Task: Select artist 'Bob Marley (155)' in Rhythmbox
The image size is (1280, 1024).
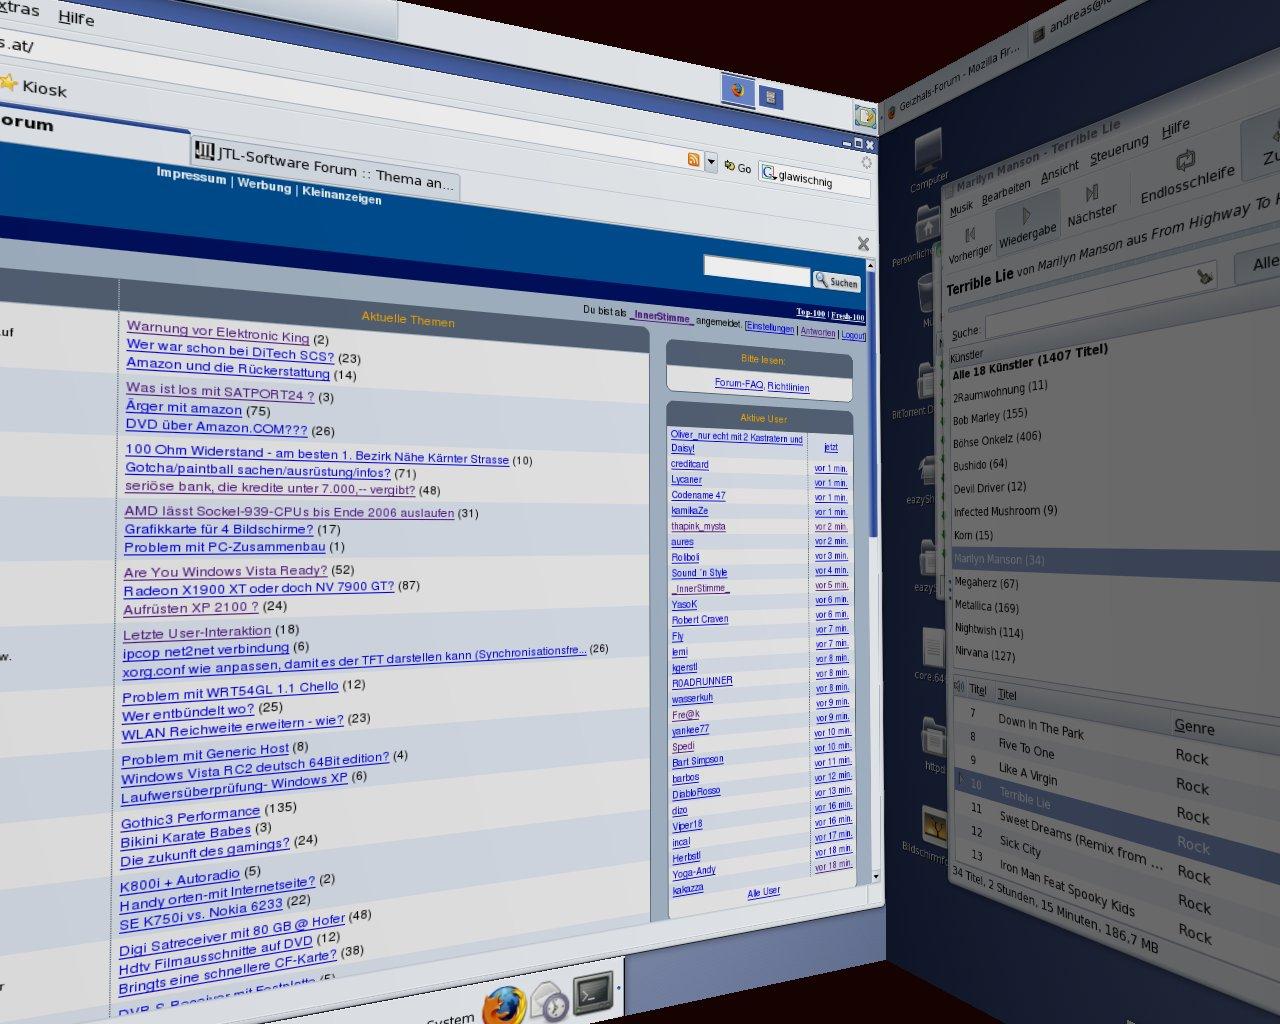Action: [990, 416]
